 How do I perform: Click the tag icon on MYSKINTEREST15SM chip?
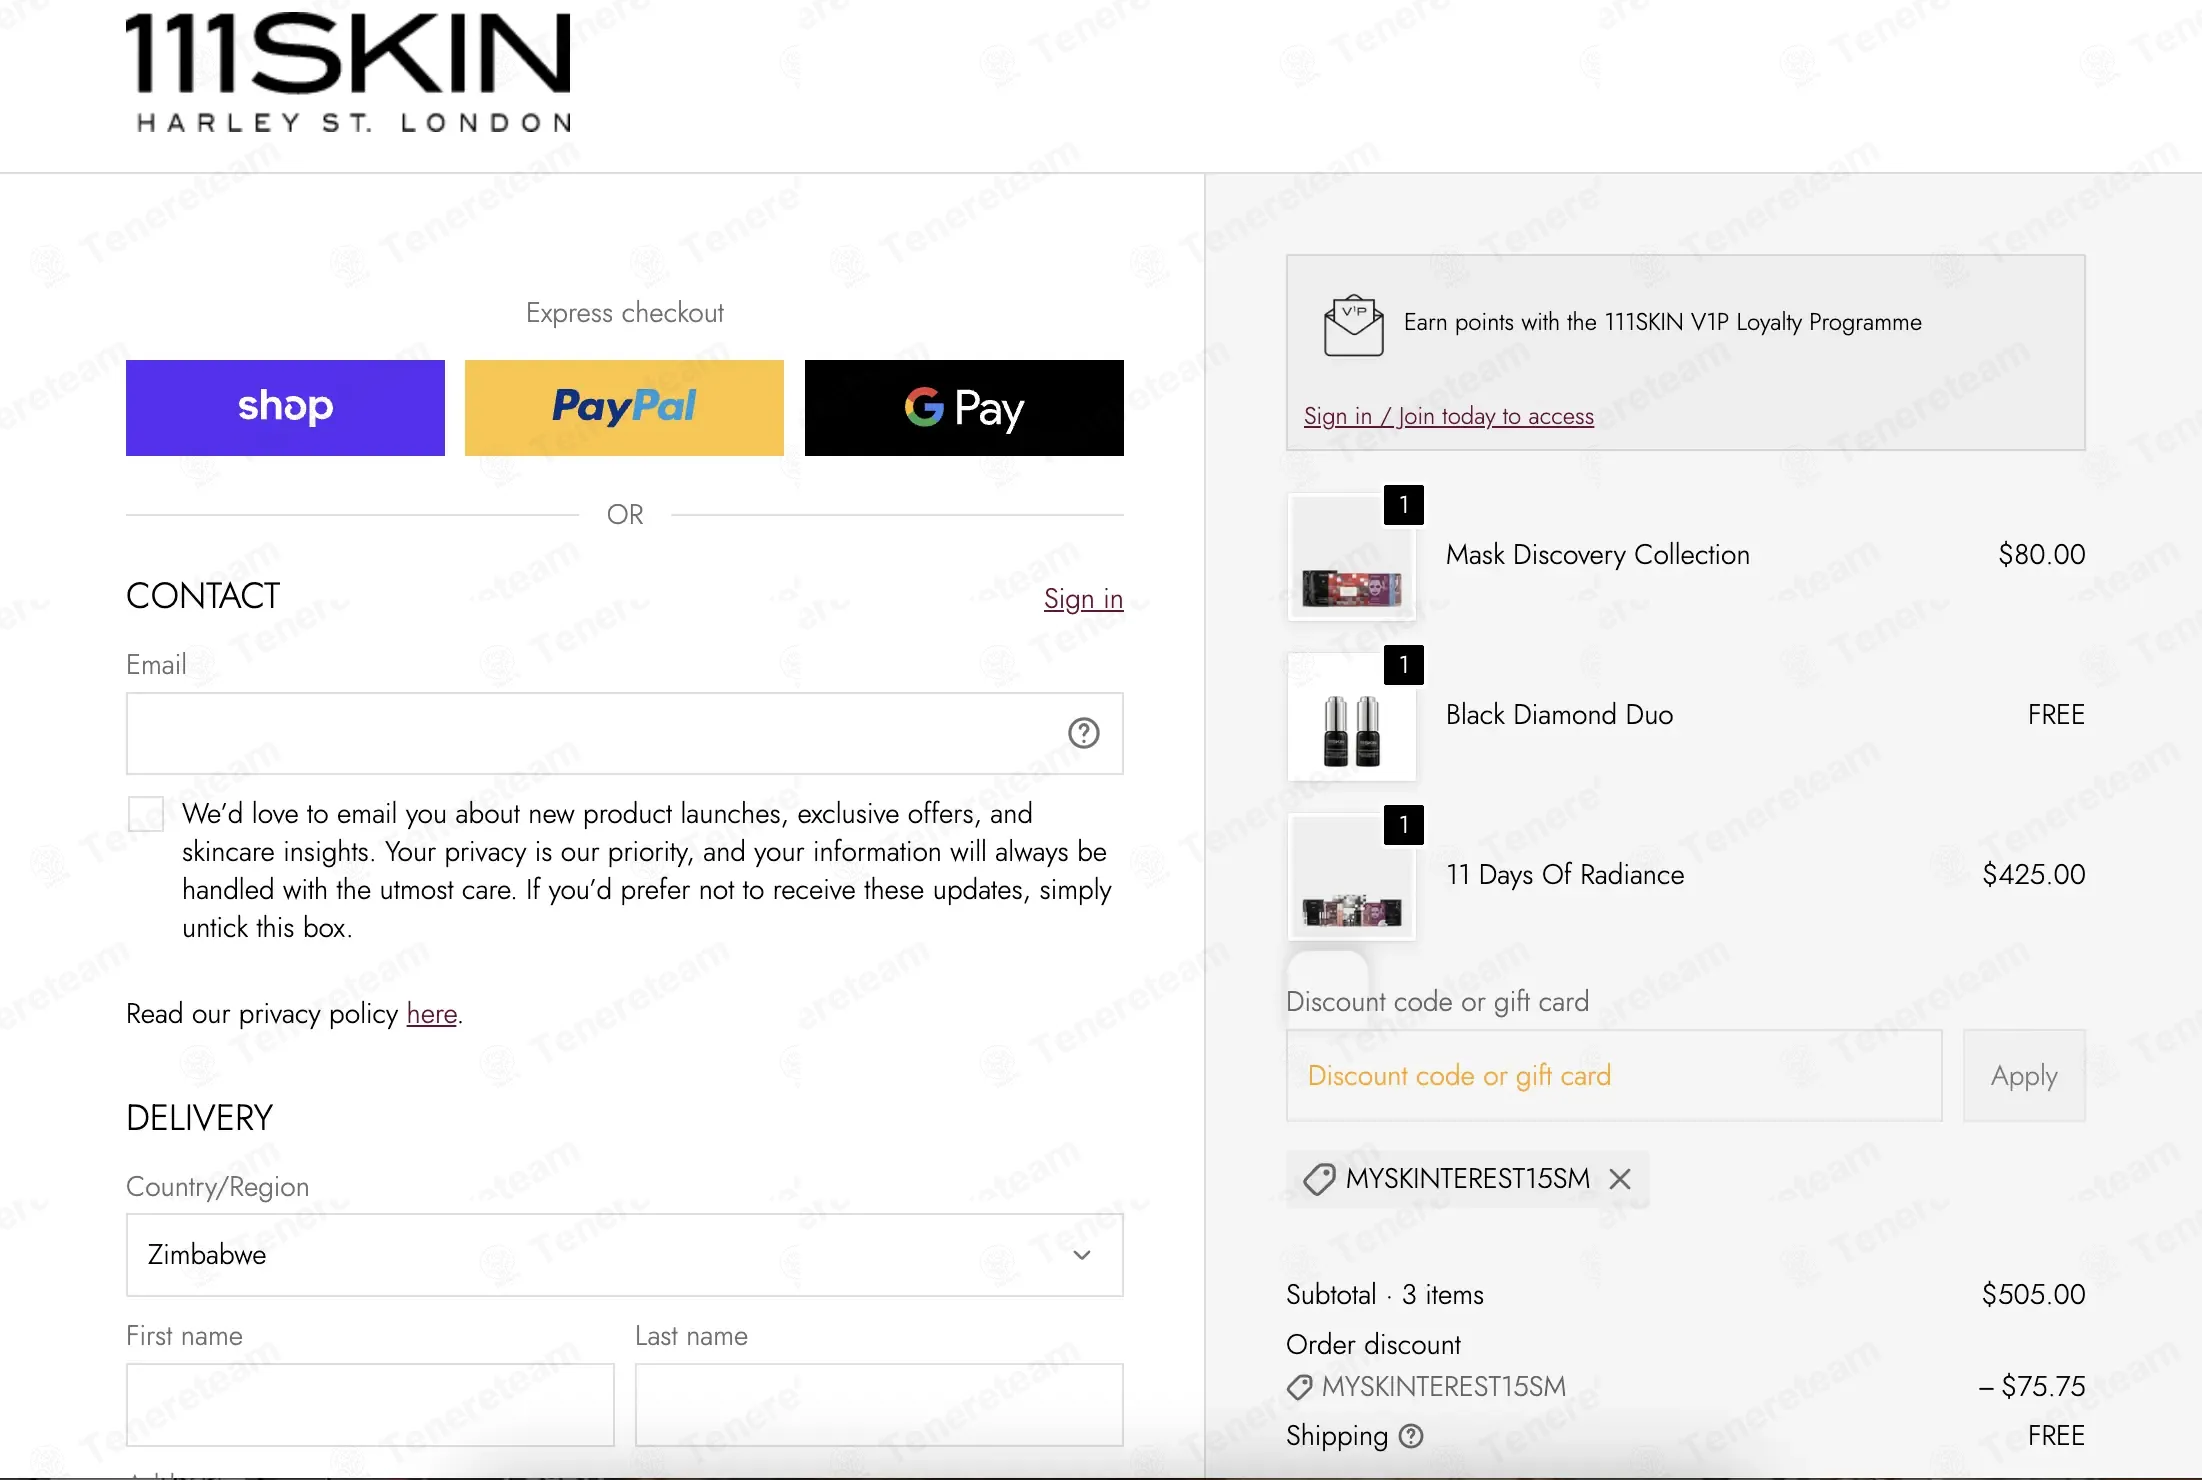[1319, 1179]
